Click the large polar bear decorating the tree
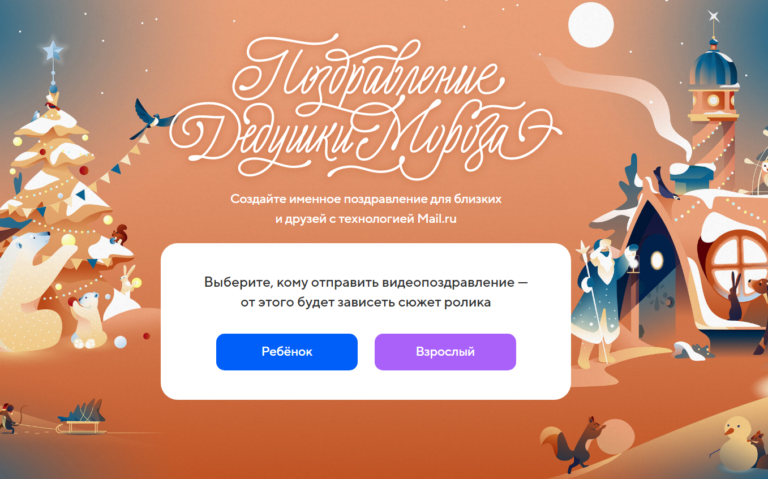This screenshot has height=479, width=768. pyautogui.click(x=34, y=289)
